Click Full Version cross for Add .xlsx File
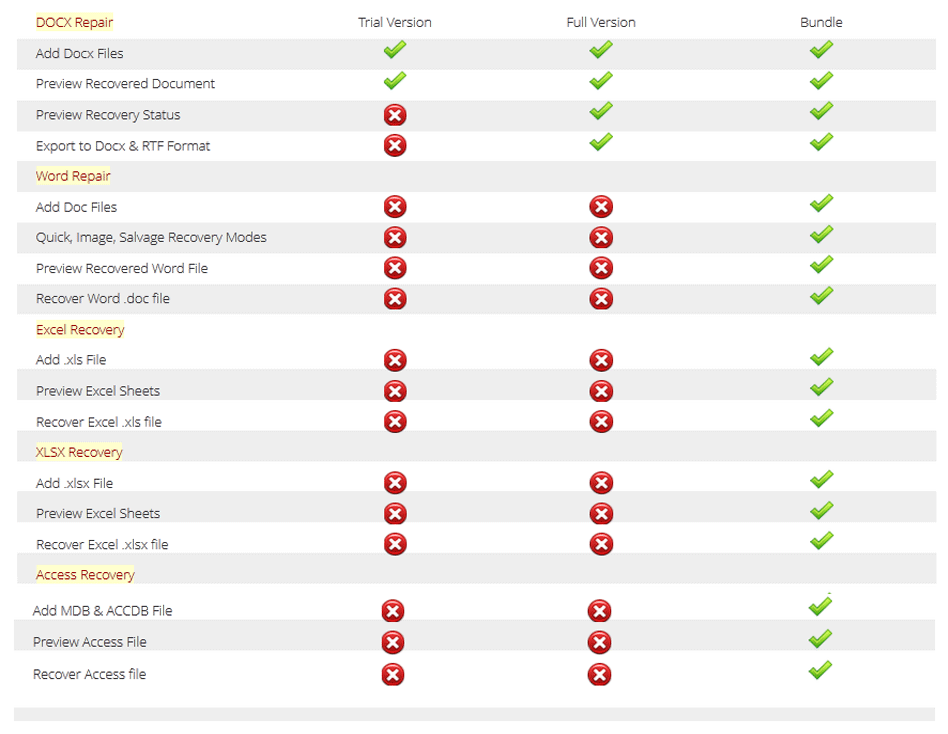Screen dimensions: 948x734 (x=601, y=483)
